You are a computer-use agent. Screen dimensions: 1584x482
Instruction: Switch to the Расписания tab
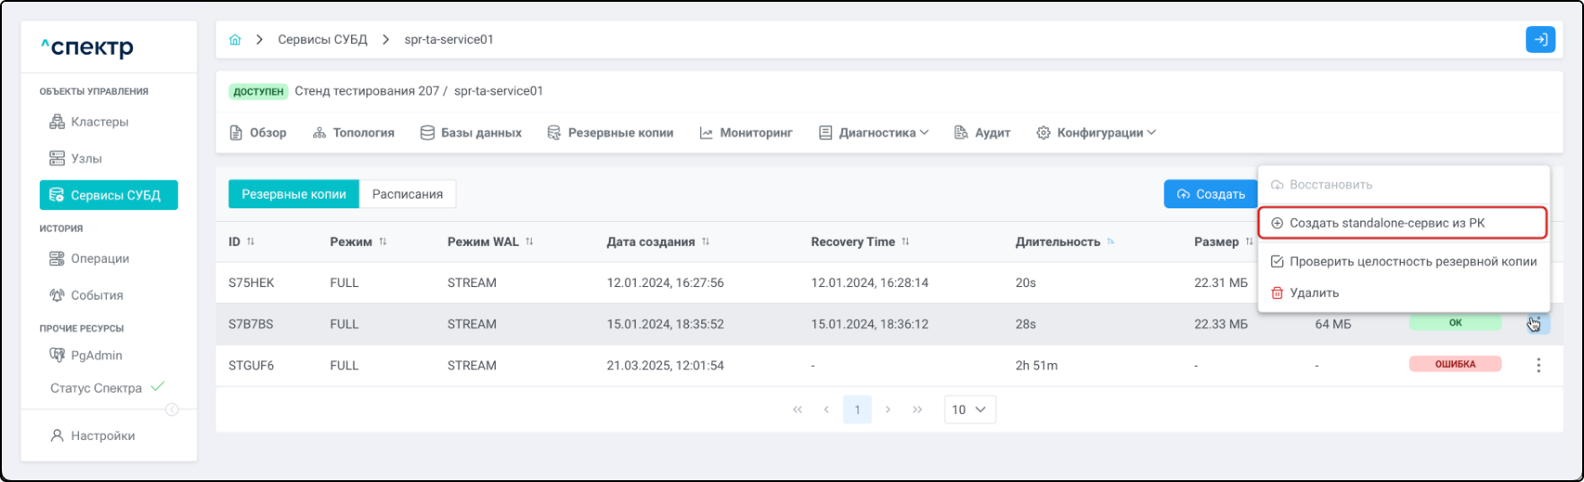pyautogui.click(x=407, y=194)
